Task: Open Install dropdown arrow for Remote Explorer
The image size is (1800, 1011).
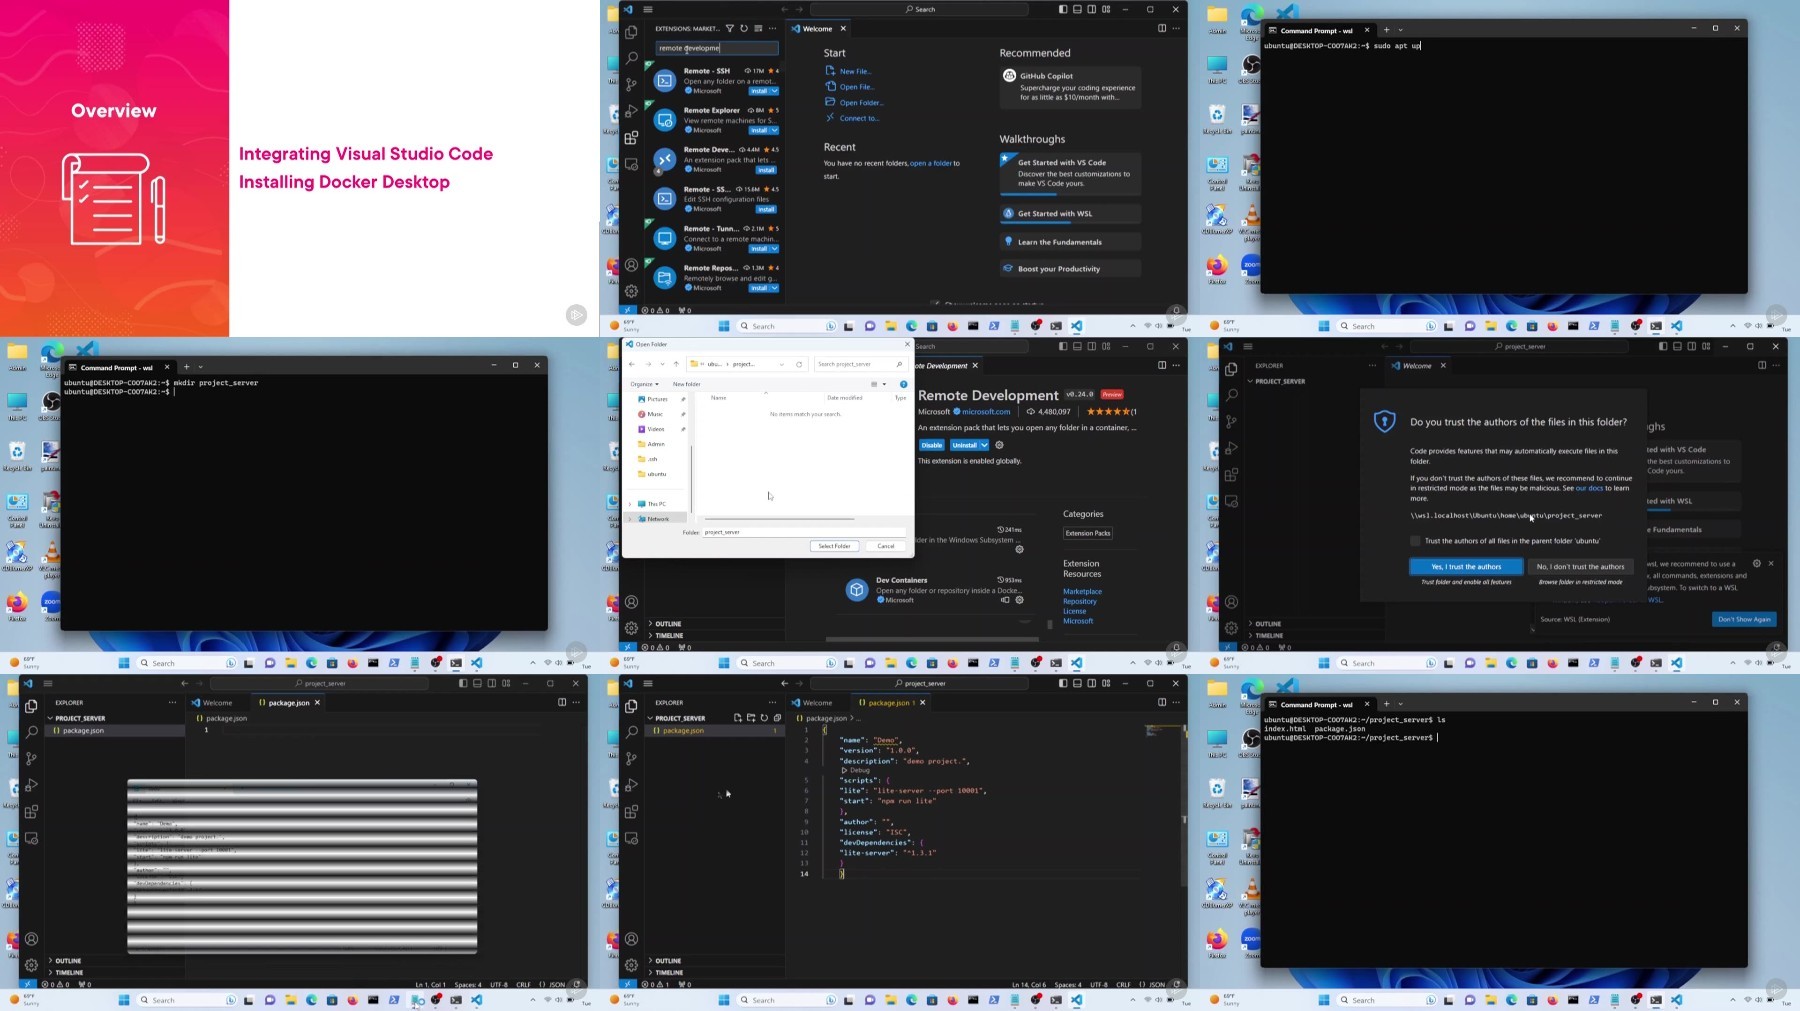Action: click(775, 130)
